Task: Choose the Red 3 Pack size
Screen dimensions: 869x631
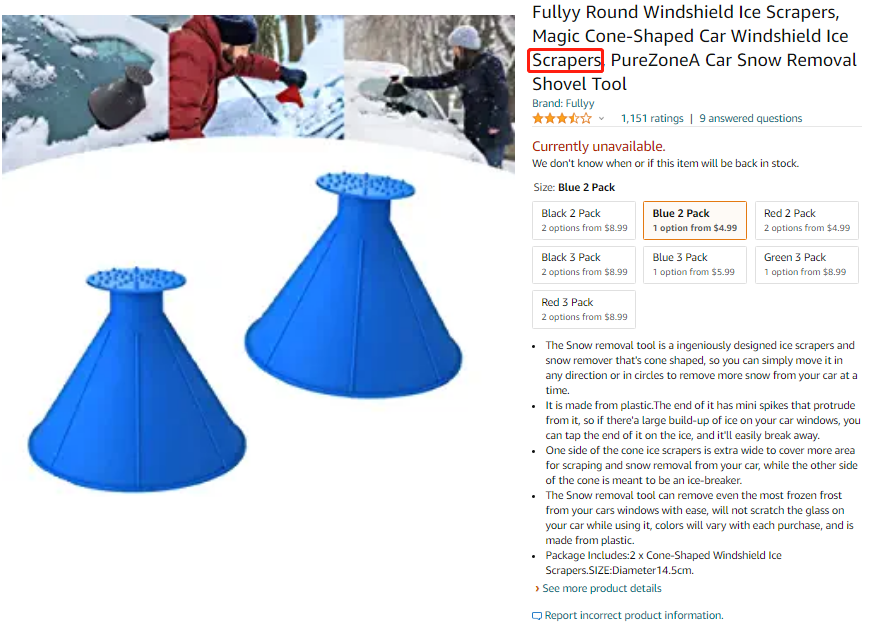Action: [x=584, y=310]
